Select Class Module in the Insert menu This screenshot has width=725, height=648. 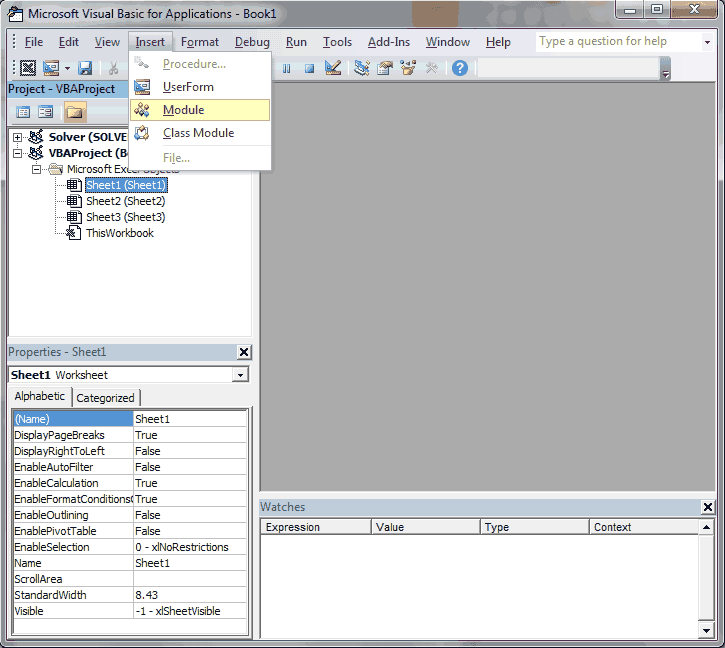(x=198, y=133)
